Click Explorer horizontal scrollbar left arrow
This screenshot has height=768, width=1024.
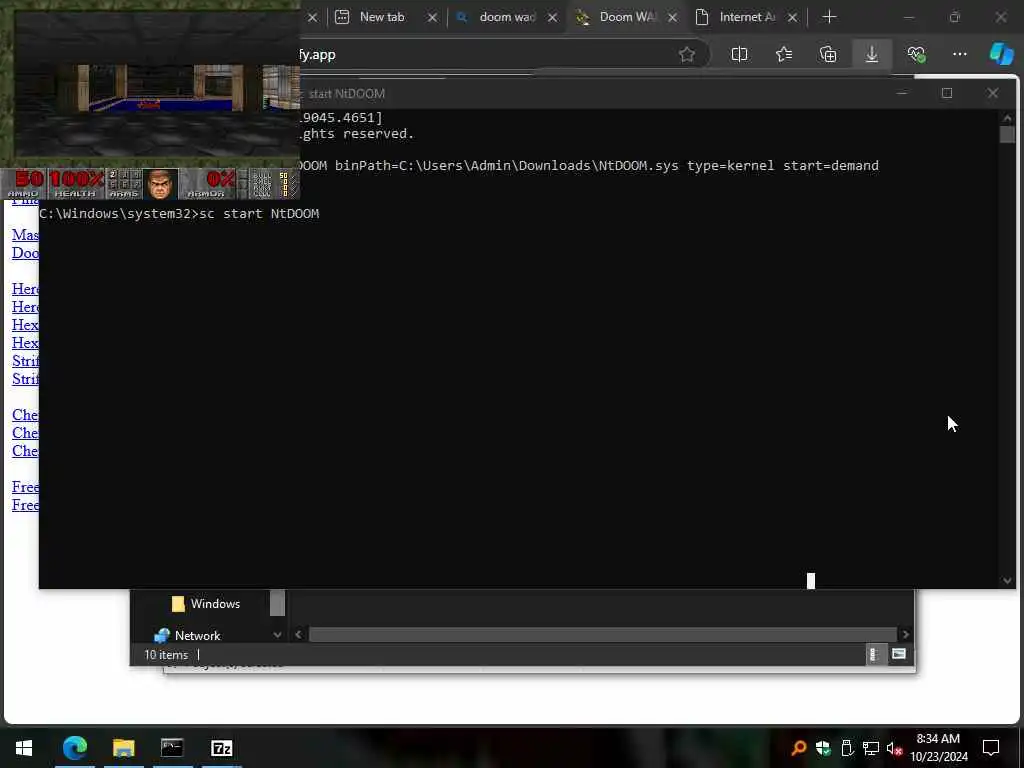click(x=298, y=634)
